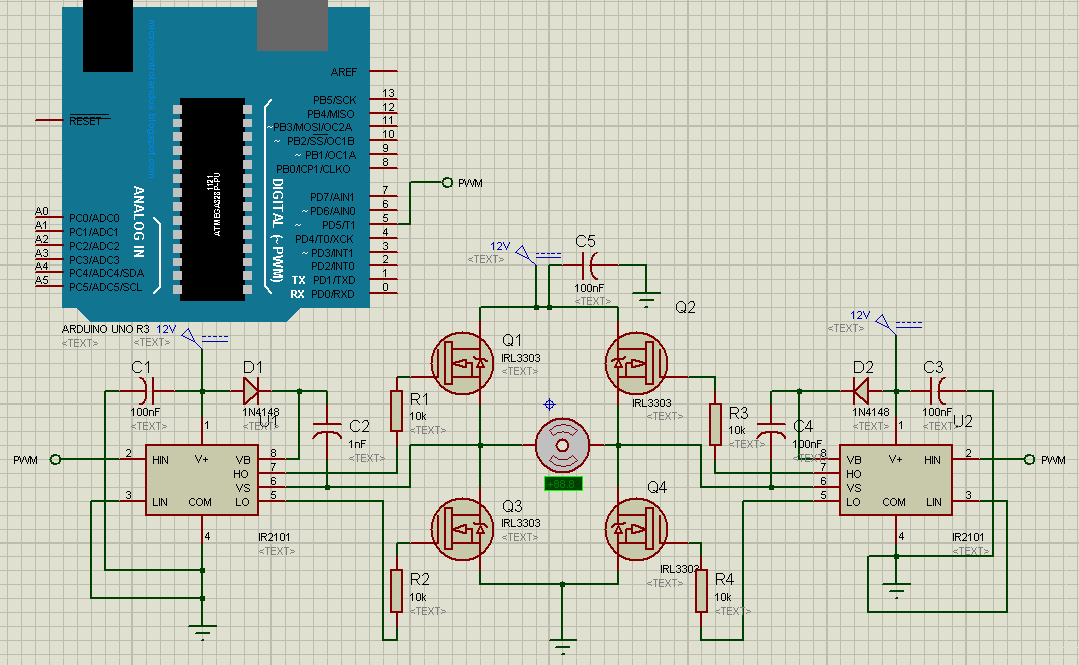Screen dimensions: 1079x665
Task: Select resistor R4 10k
Action: point(701,591)
